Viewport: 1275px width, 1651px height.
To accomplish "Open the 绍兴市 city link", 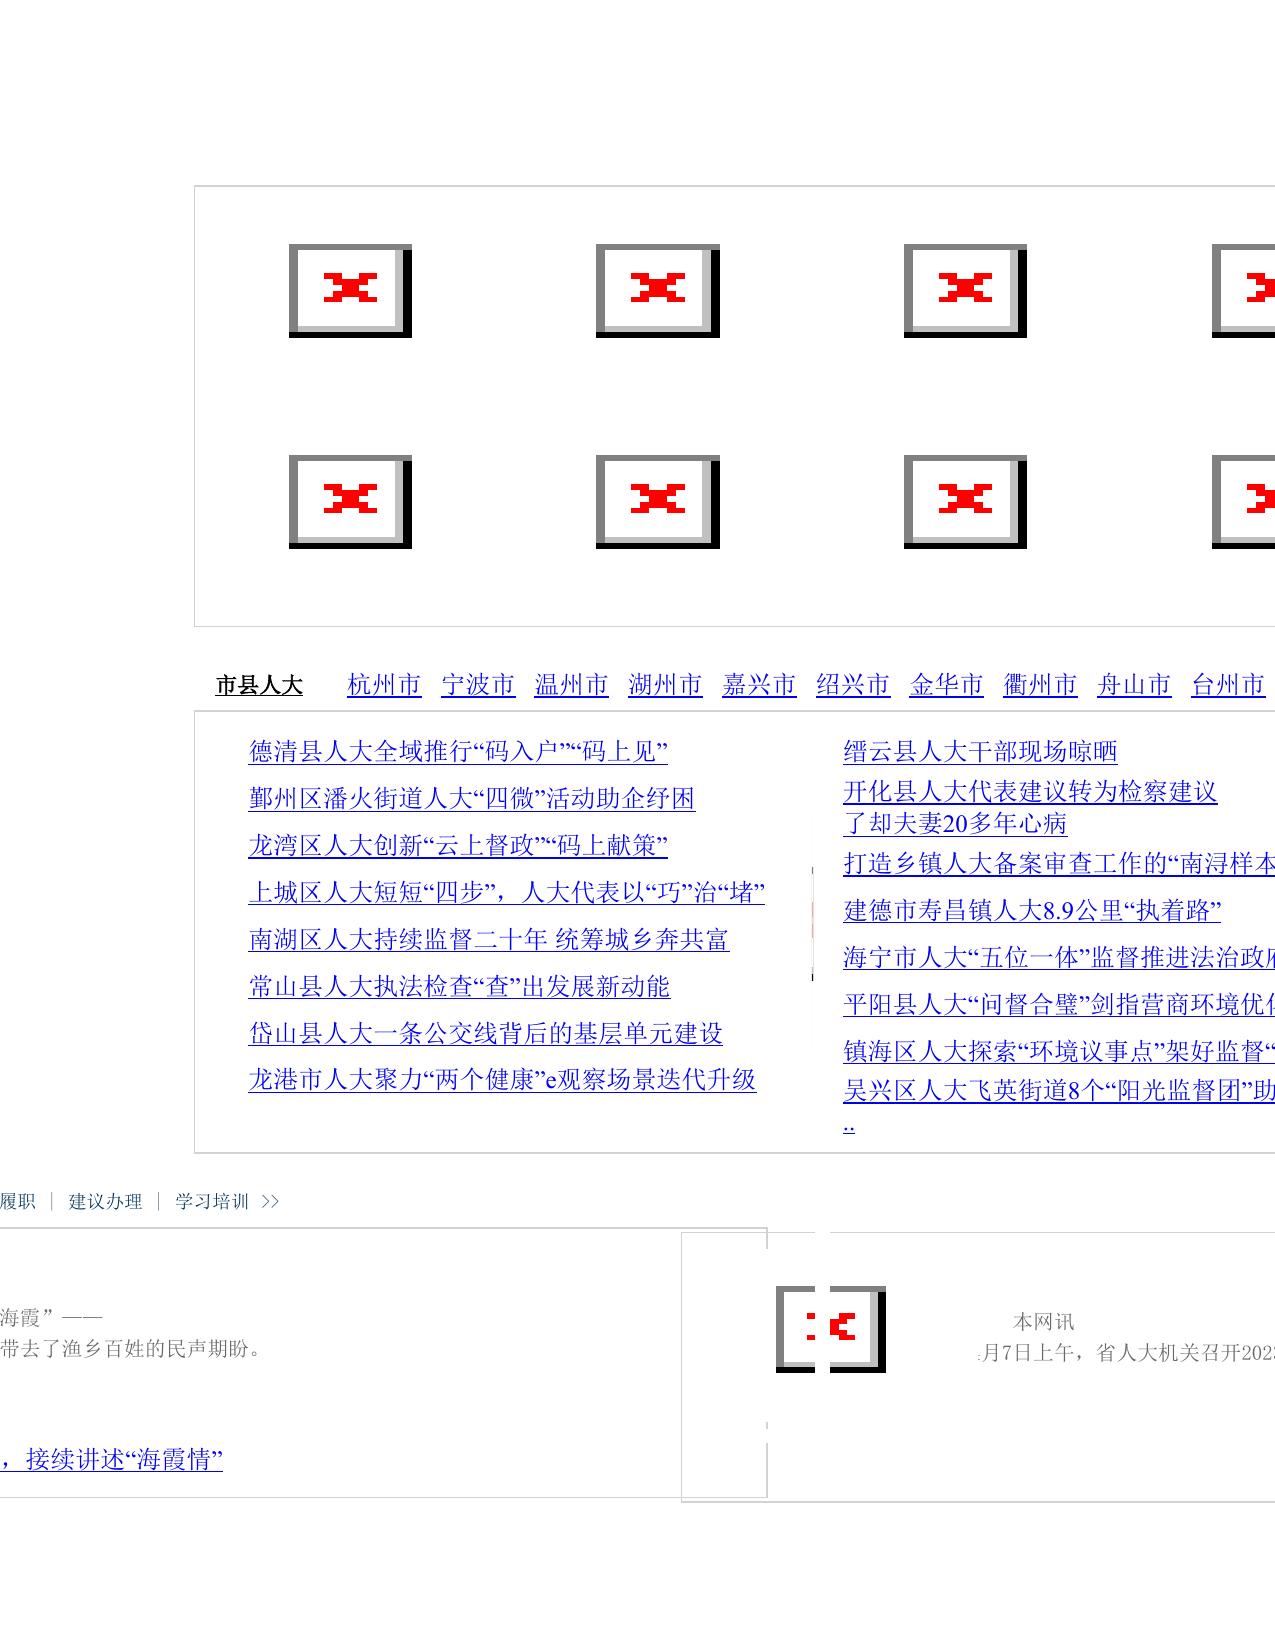I will (x=853, y=685).
